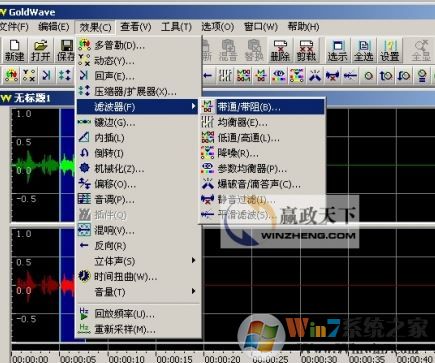Click the 无标题1 sound window title bar
This screenshot has width=435, height=363.
[x=37, y=98]
